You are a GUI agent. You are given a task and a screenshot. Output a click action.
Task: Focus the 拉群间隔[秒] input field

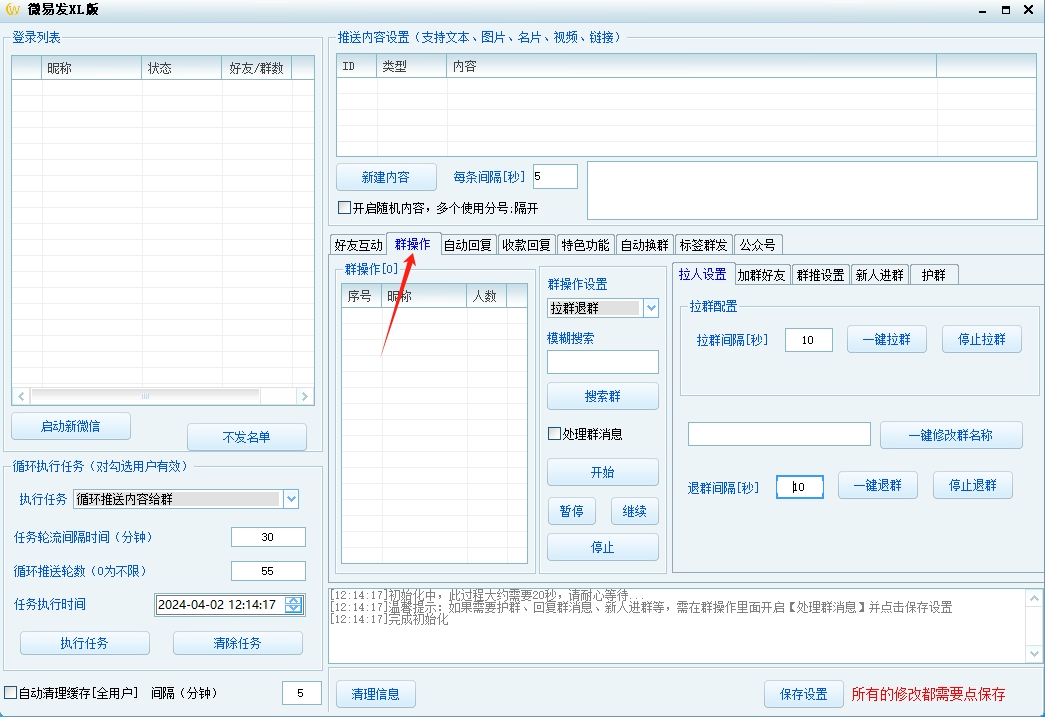[808, 340]
